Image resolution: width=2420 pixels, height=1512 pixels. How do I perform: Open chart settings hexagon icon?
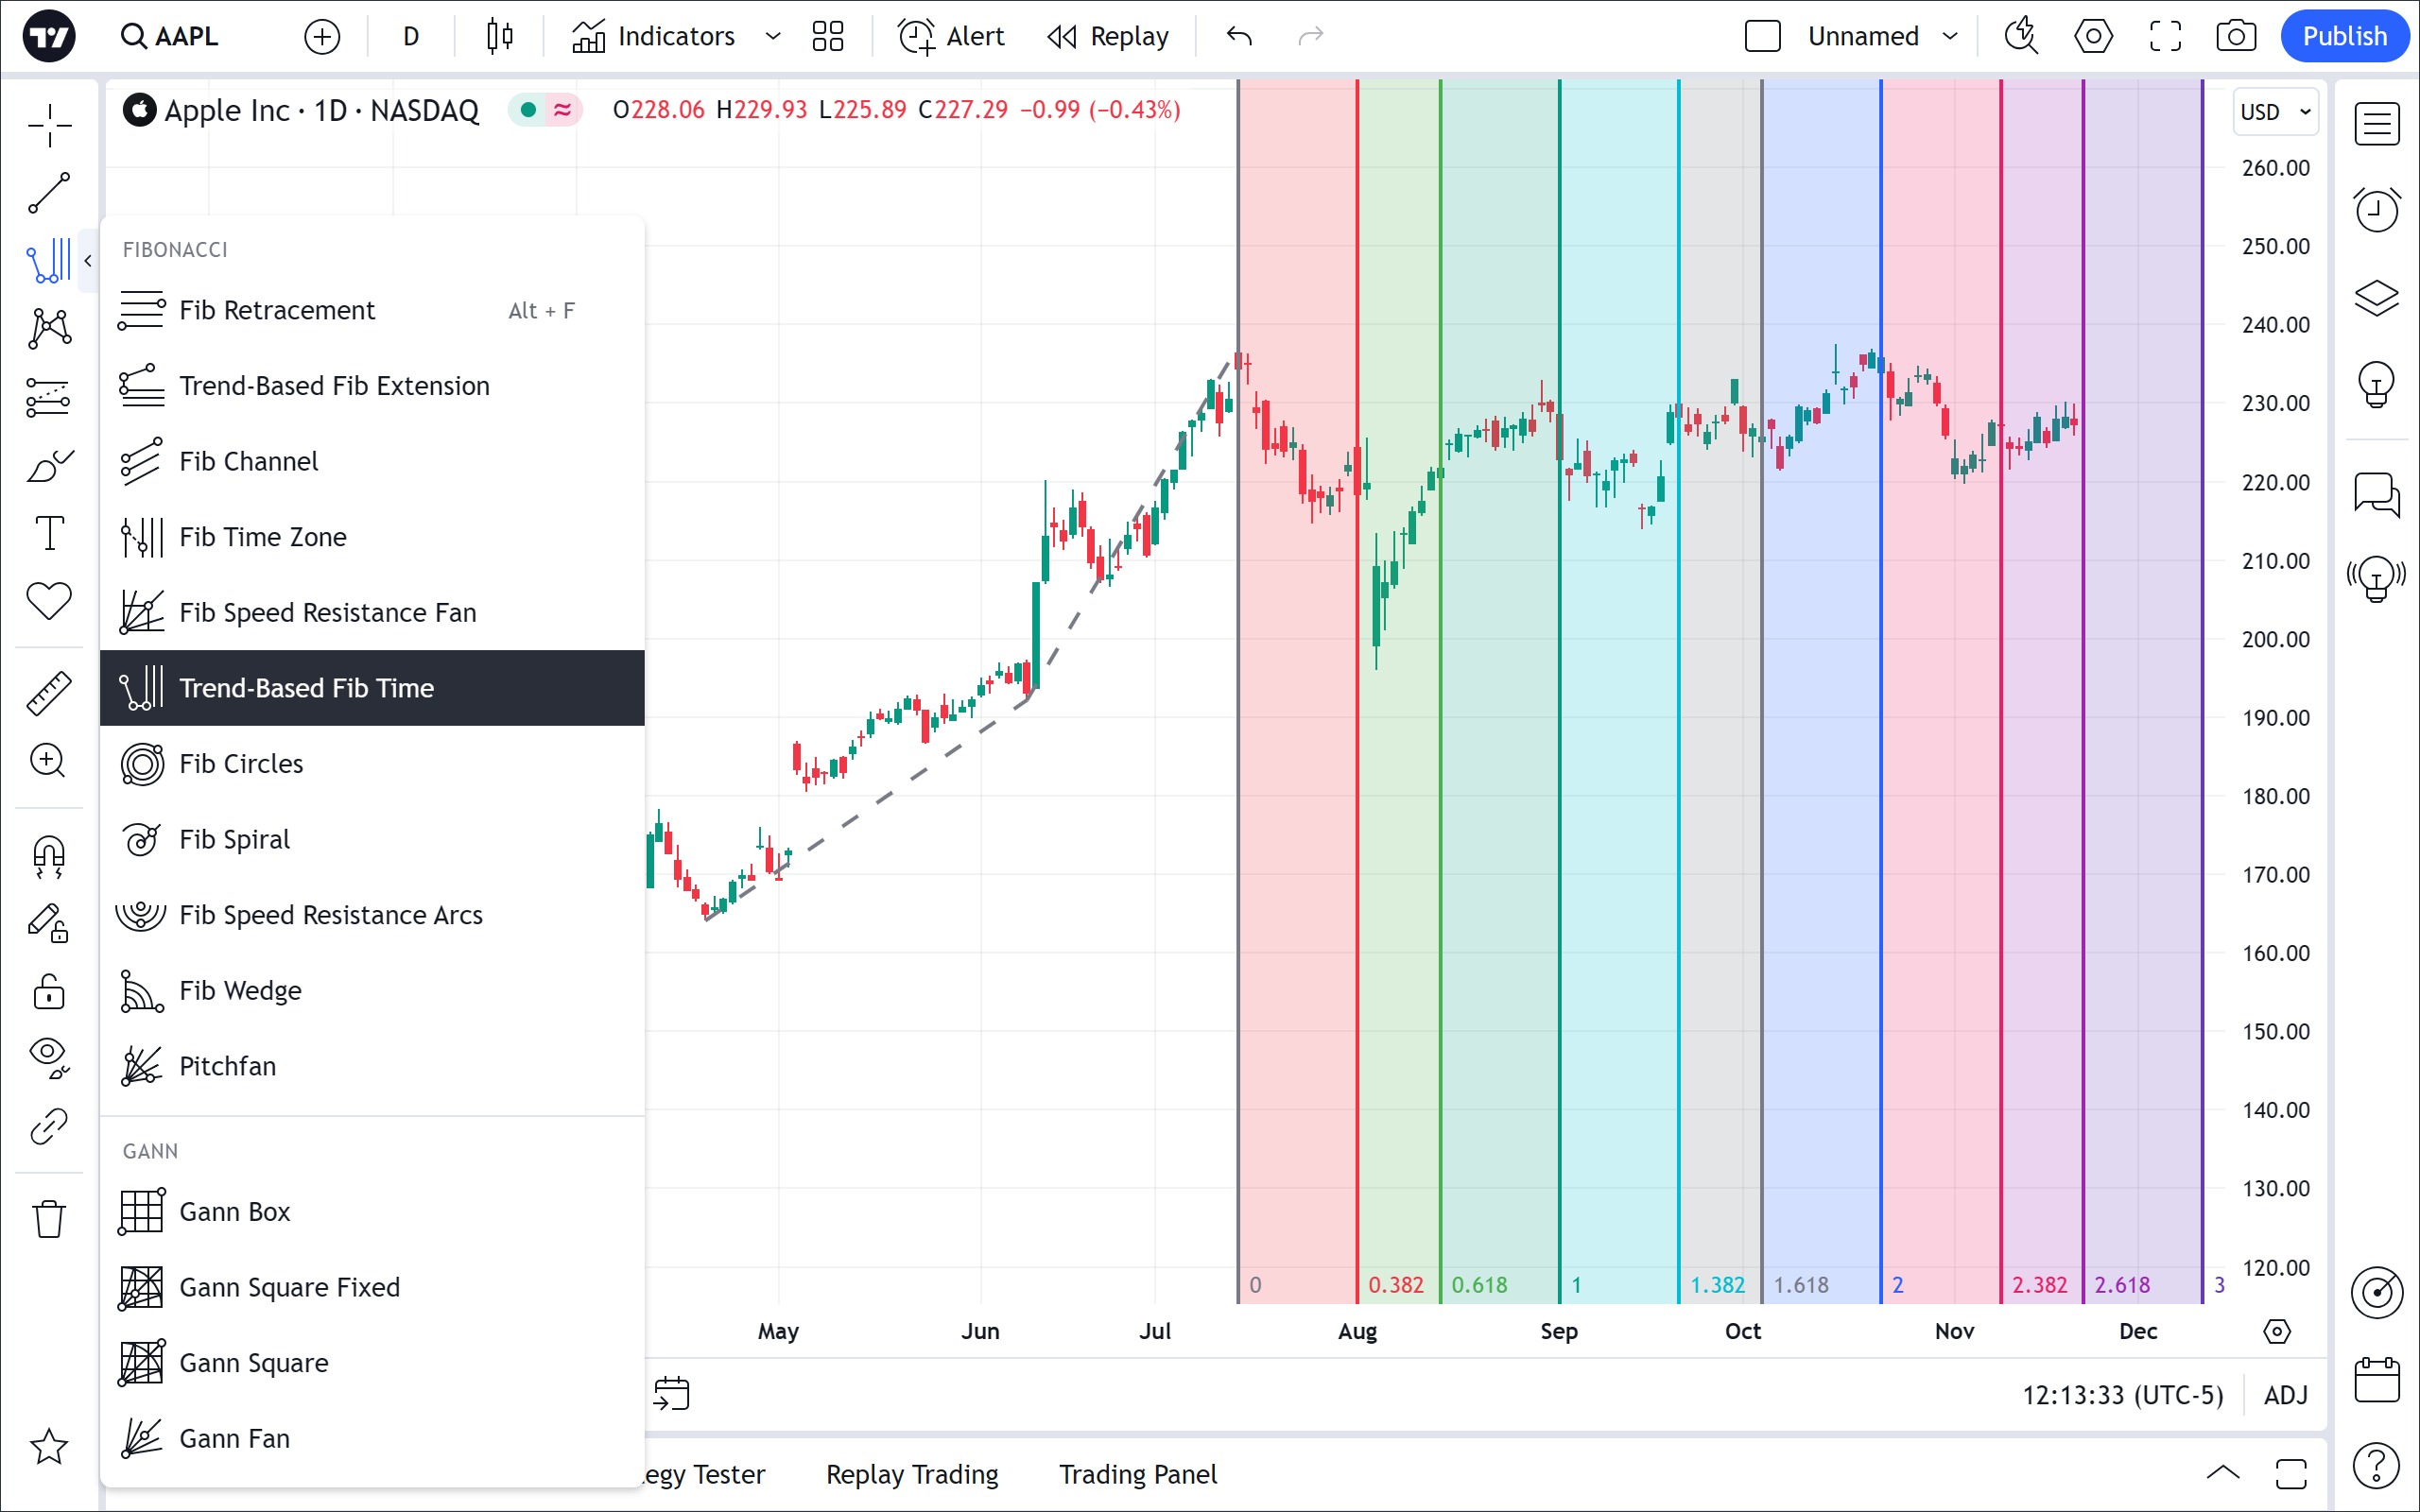[2094, 37]
